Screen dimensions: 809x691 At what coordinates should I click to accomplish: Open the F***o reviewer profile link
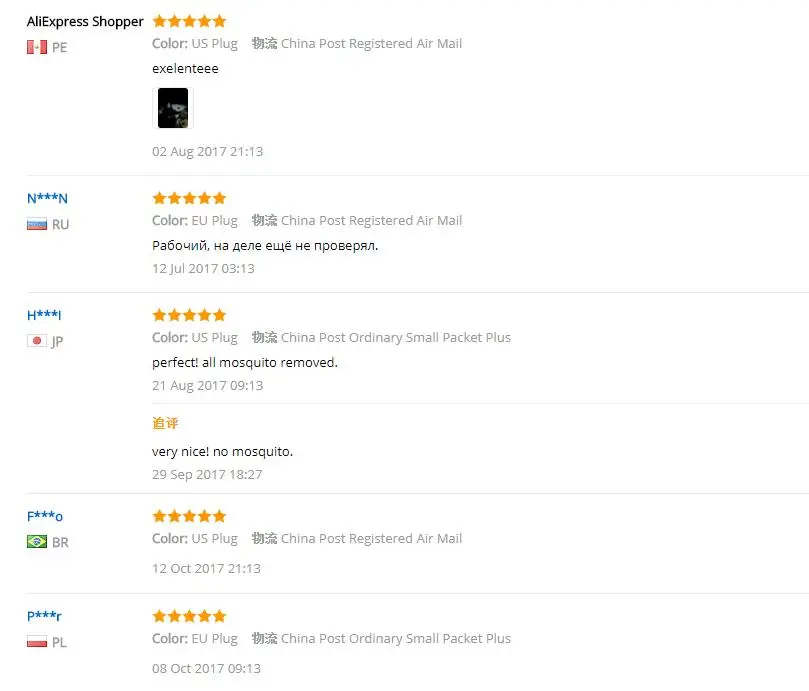(45, 516)
